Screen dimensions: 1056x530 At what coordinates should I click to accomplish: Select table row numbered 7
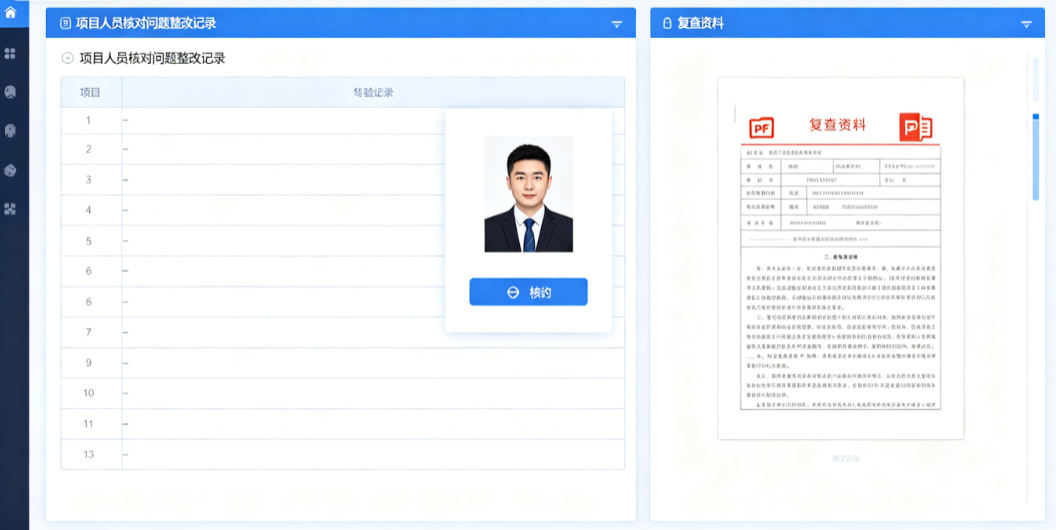(x=343, y=332)
